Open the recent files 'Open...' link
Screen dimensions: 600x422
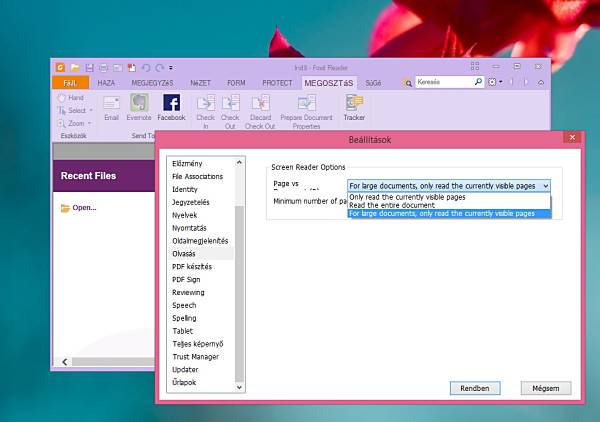click(x=84, y=208)
